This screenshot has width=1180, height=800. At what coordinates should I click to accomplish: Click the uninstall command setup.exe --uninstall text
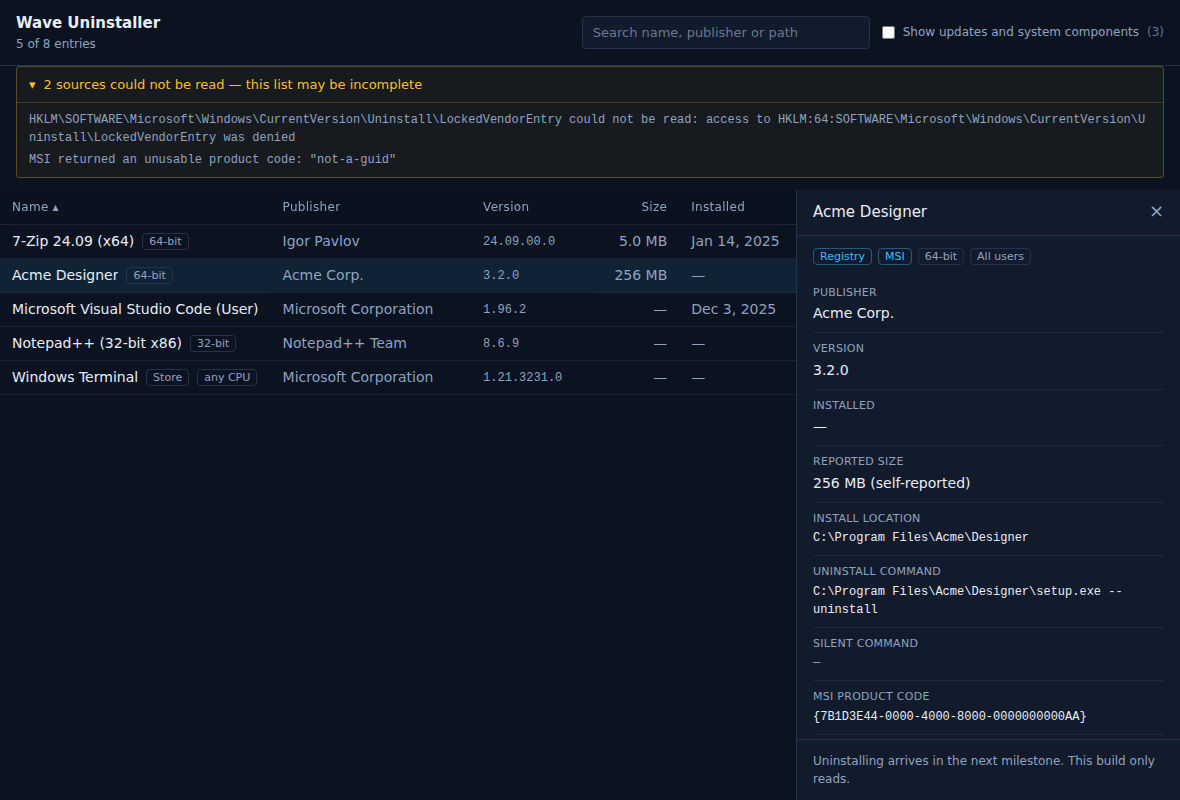pyautogui.click(x=967, y=600)
